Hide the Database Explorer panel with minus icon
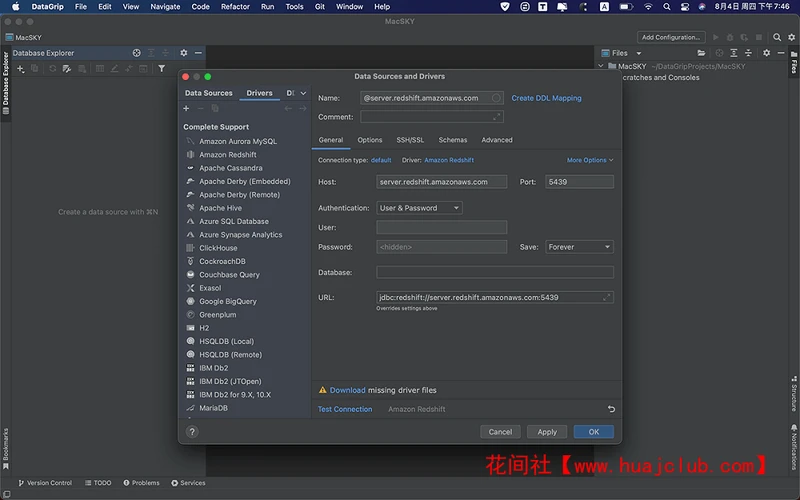The height and width of the screenshot is (500, 800). click(198, 53)
